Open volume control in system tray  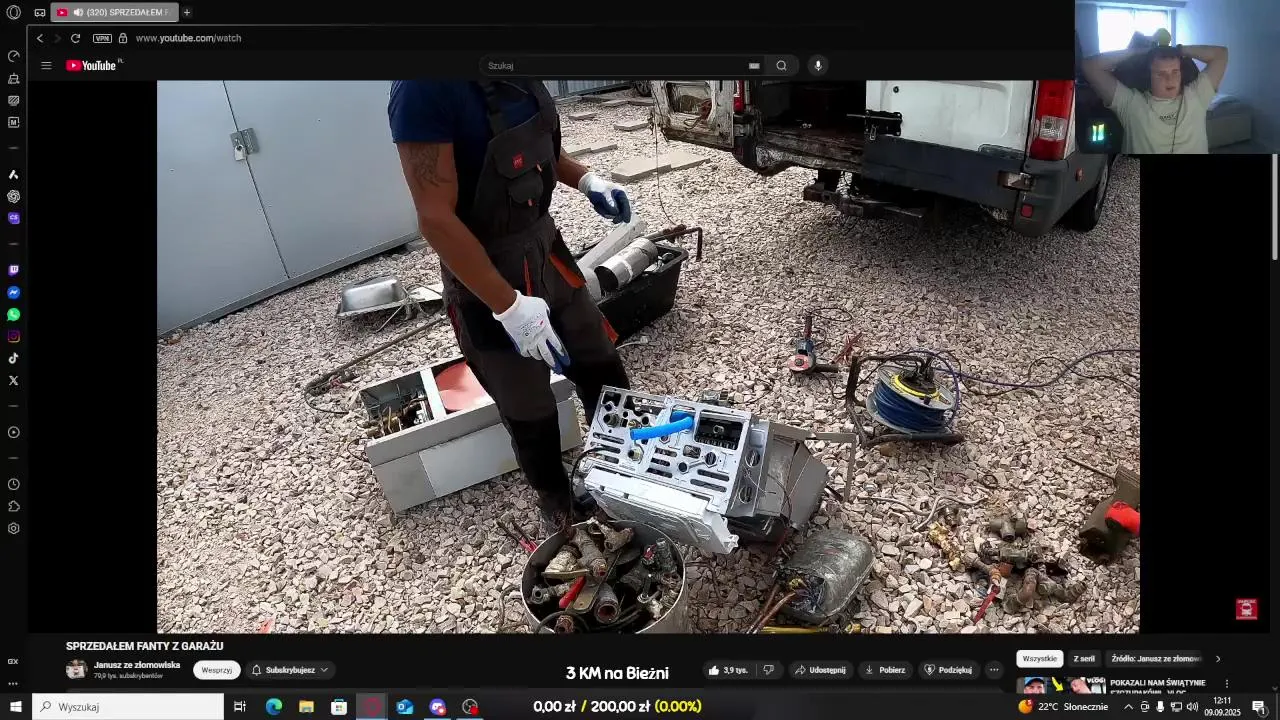coord(1191,707)
